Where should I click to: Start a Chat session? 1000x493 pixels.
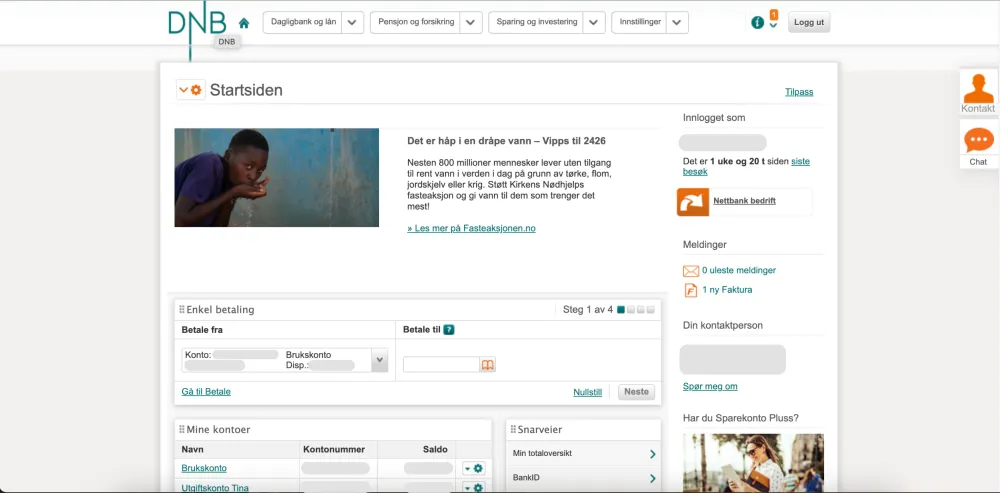tap(978, 144)
